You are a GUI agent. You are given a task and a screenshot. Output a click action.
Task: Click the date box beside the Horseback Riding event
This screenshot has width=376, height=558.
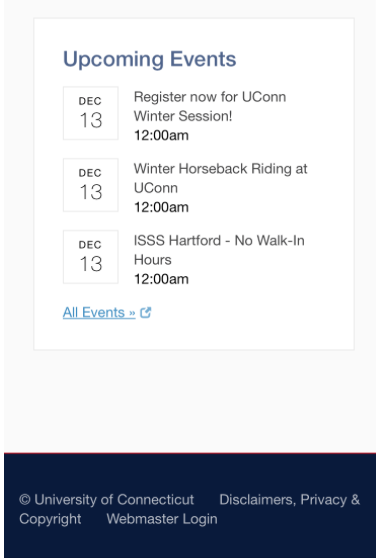point(91,185)
